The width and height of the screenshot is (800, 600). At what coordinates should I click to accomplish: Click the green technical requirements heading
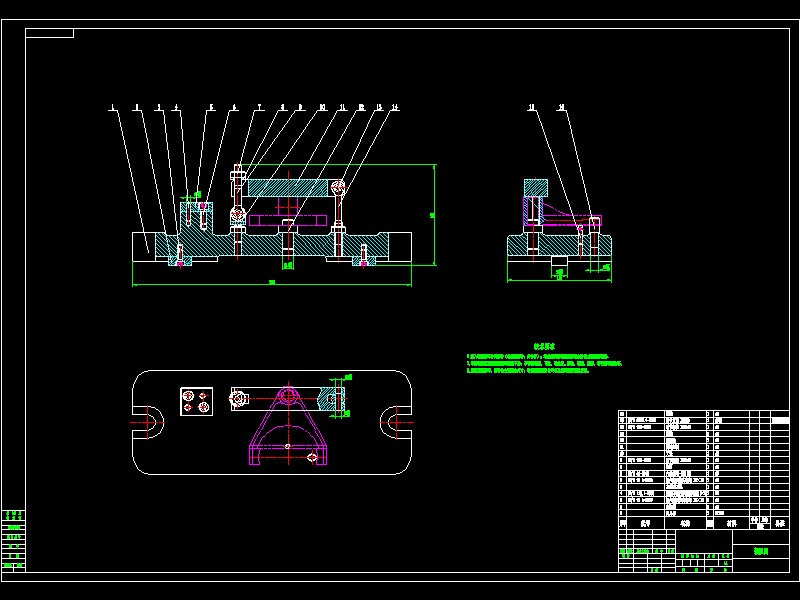click(x=544, y=346)
